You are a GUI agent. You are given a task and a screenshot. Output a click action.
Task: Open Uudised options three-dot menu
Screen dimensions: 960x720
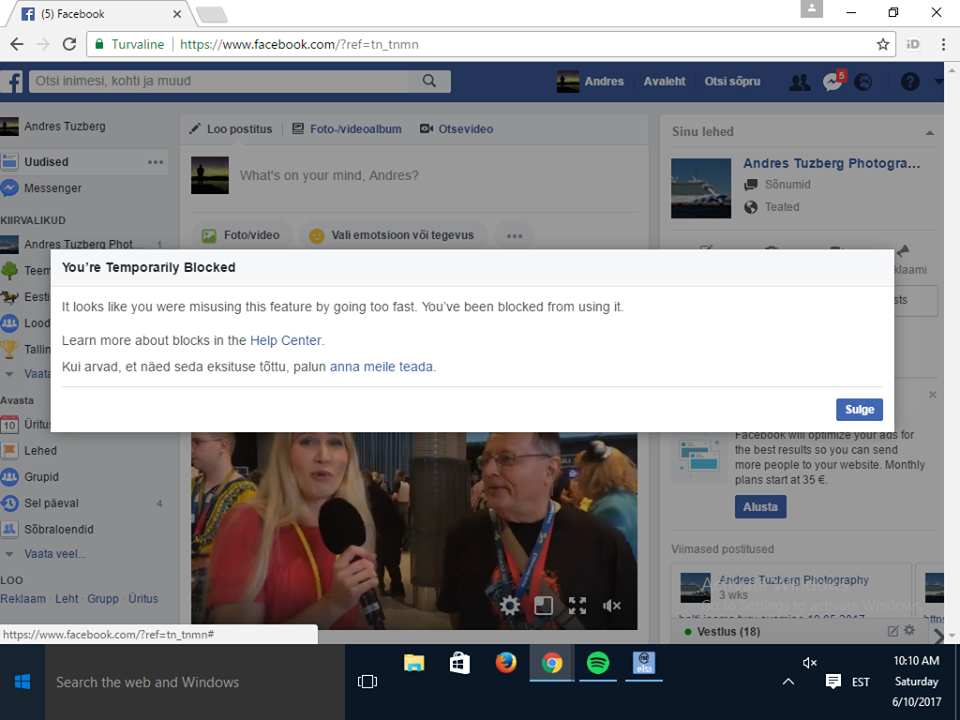pos(156,162)
